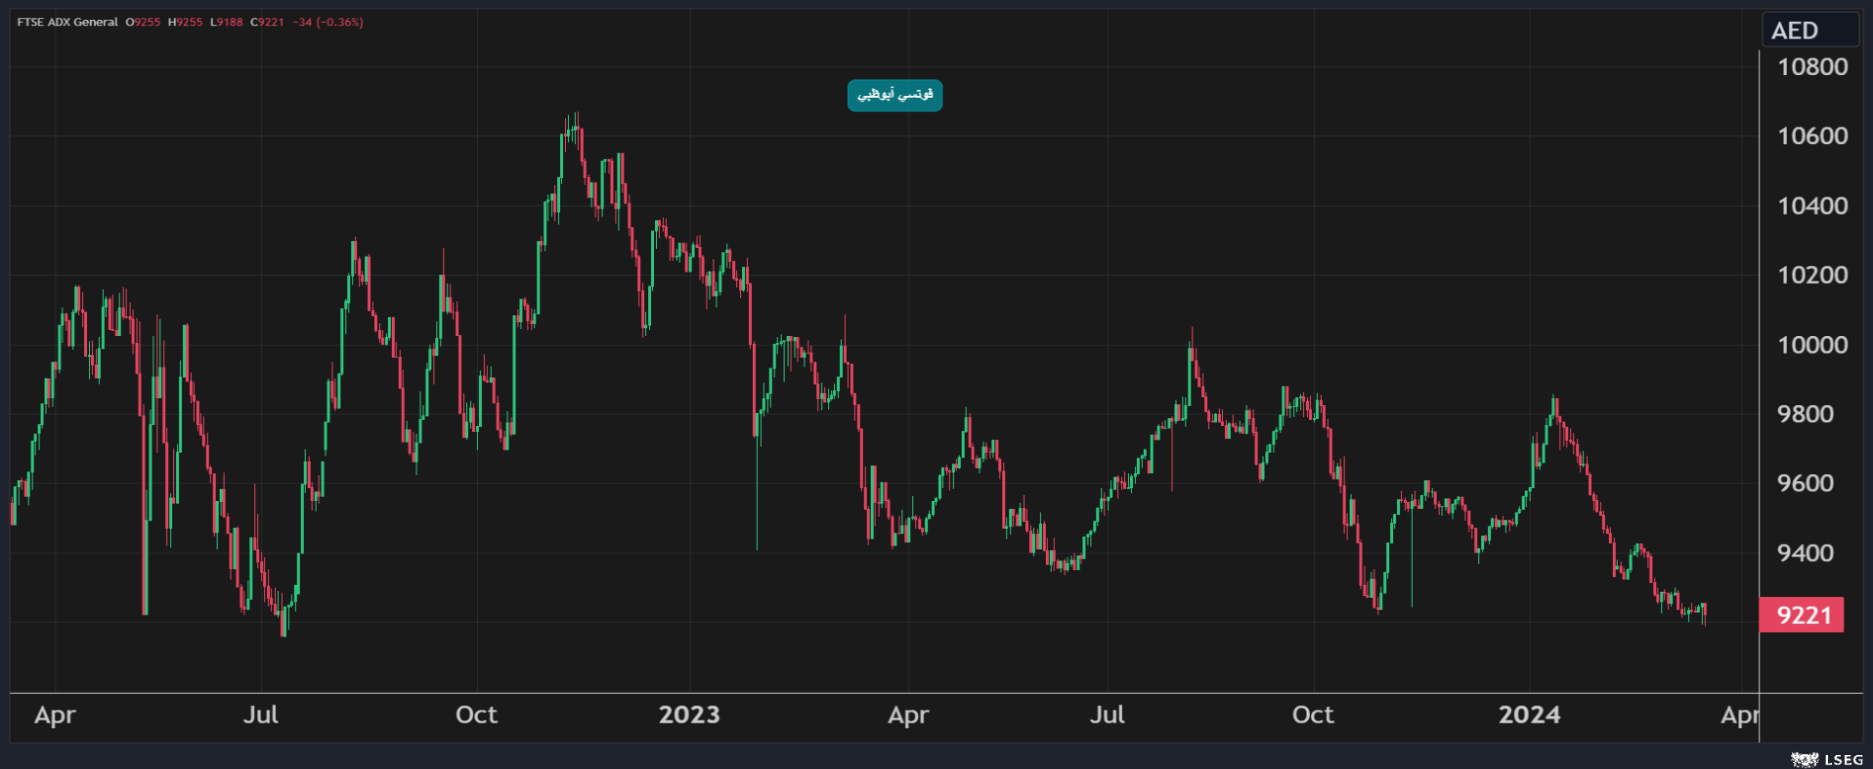
Task: Click the 9400 price axis label
Action: click(x=1805, y=553)
